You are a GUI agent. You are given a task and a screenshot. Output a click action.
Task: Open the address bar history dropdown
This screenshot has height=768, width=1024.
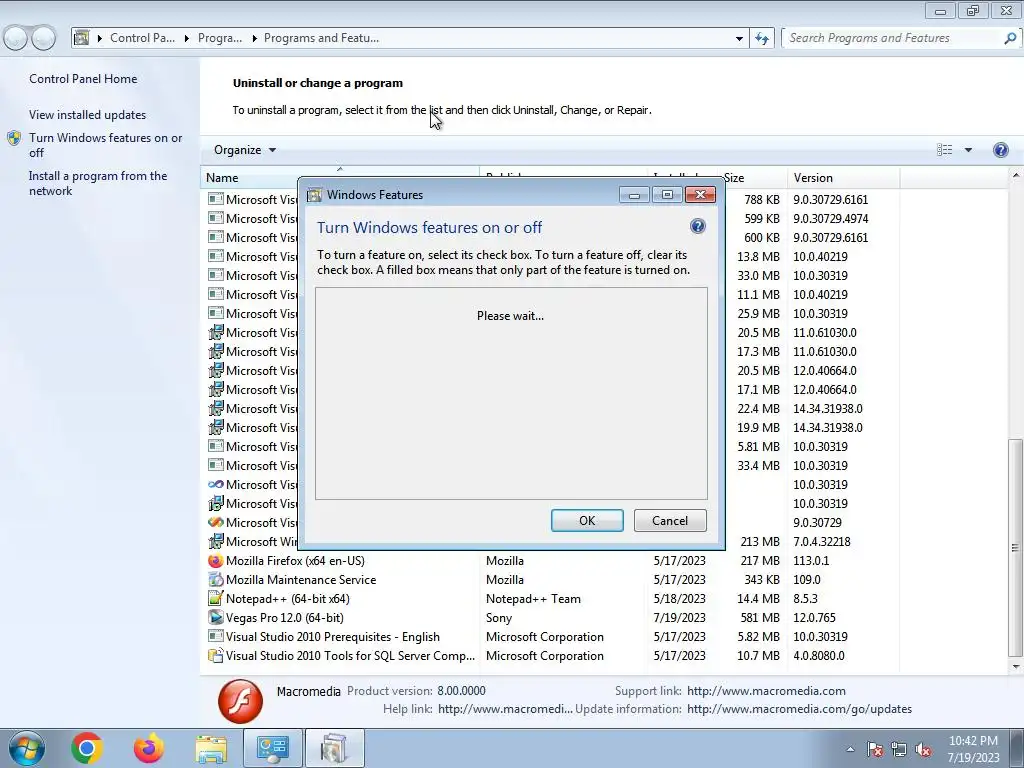tap(739, 39)
